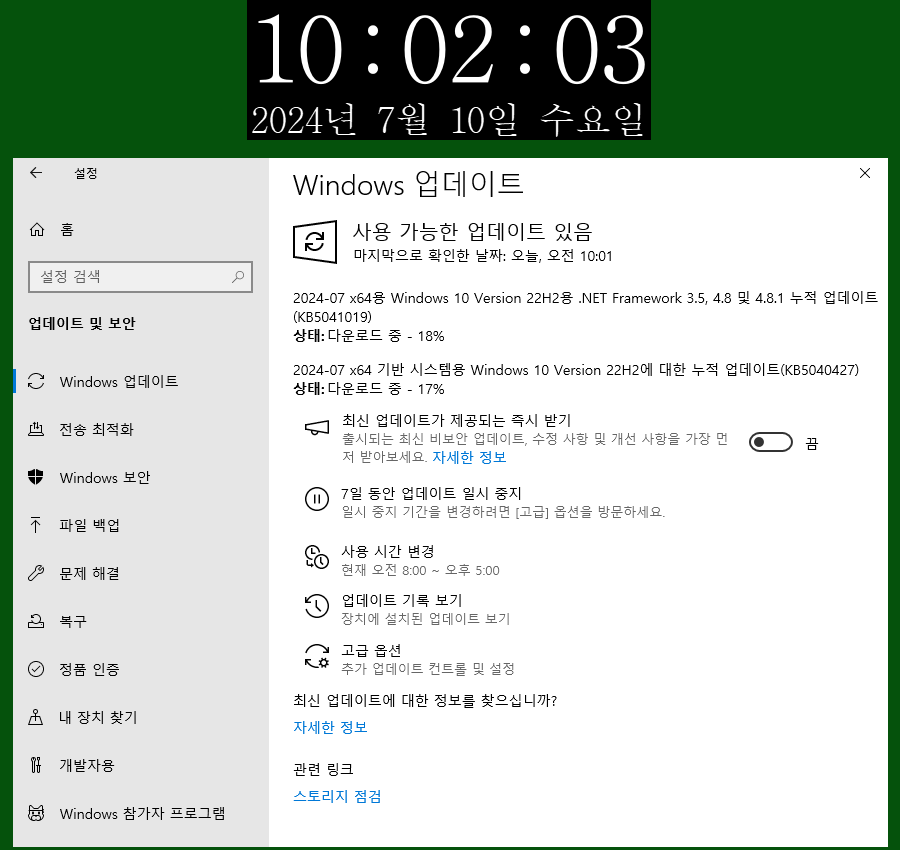Screen dimensions: 900x850
Task: Close the settings window with X
Action: coord(865,173)
